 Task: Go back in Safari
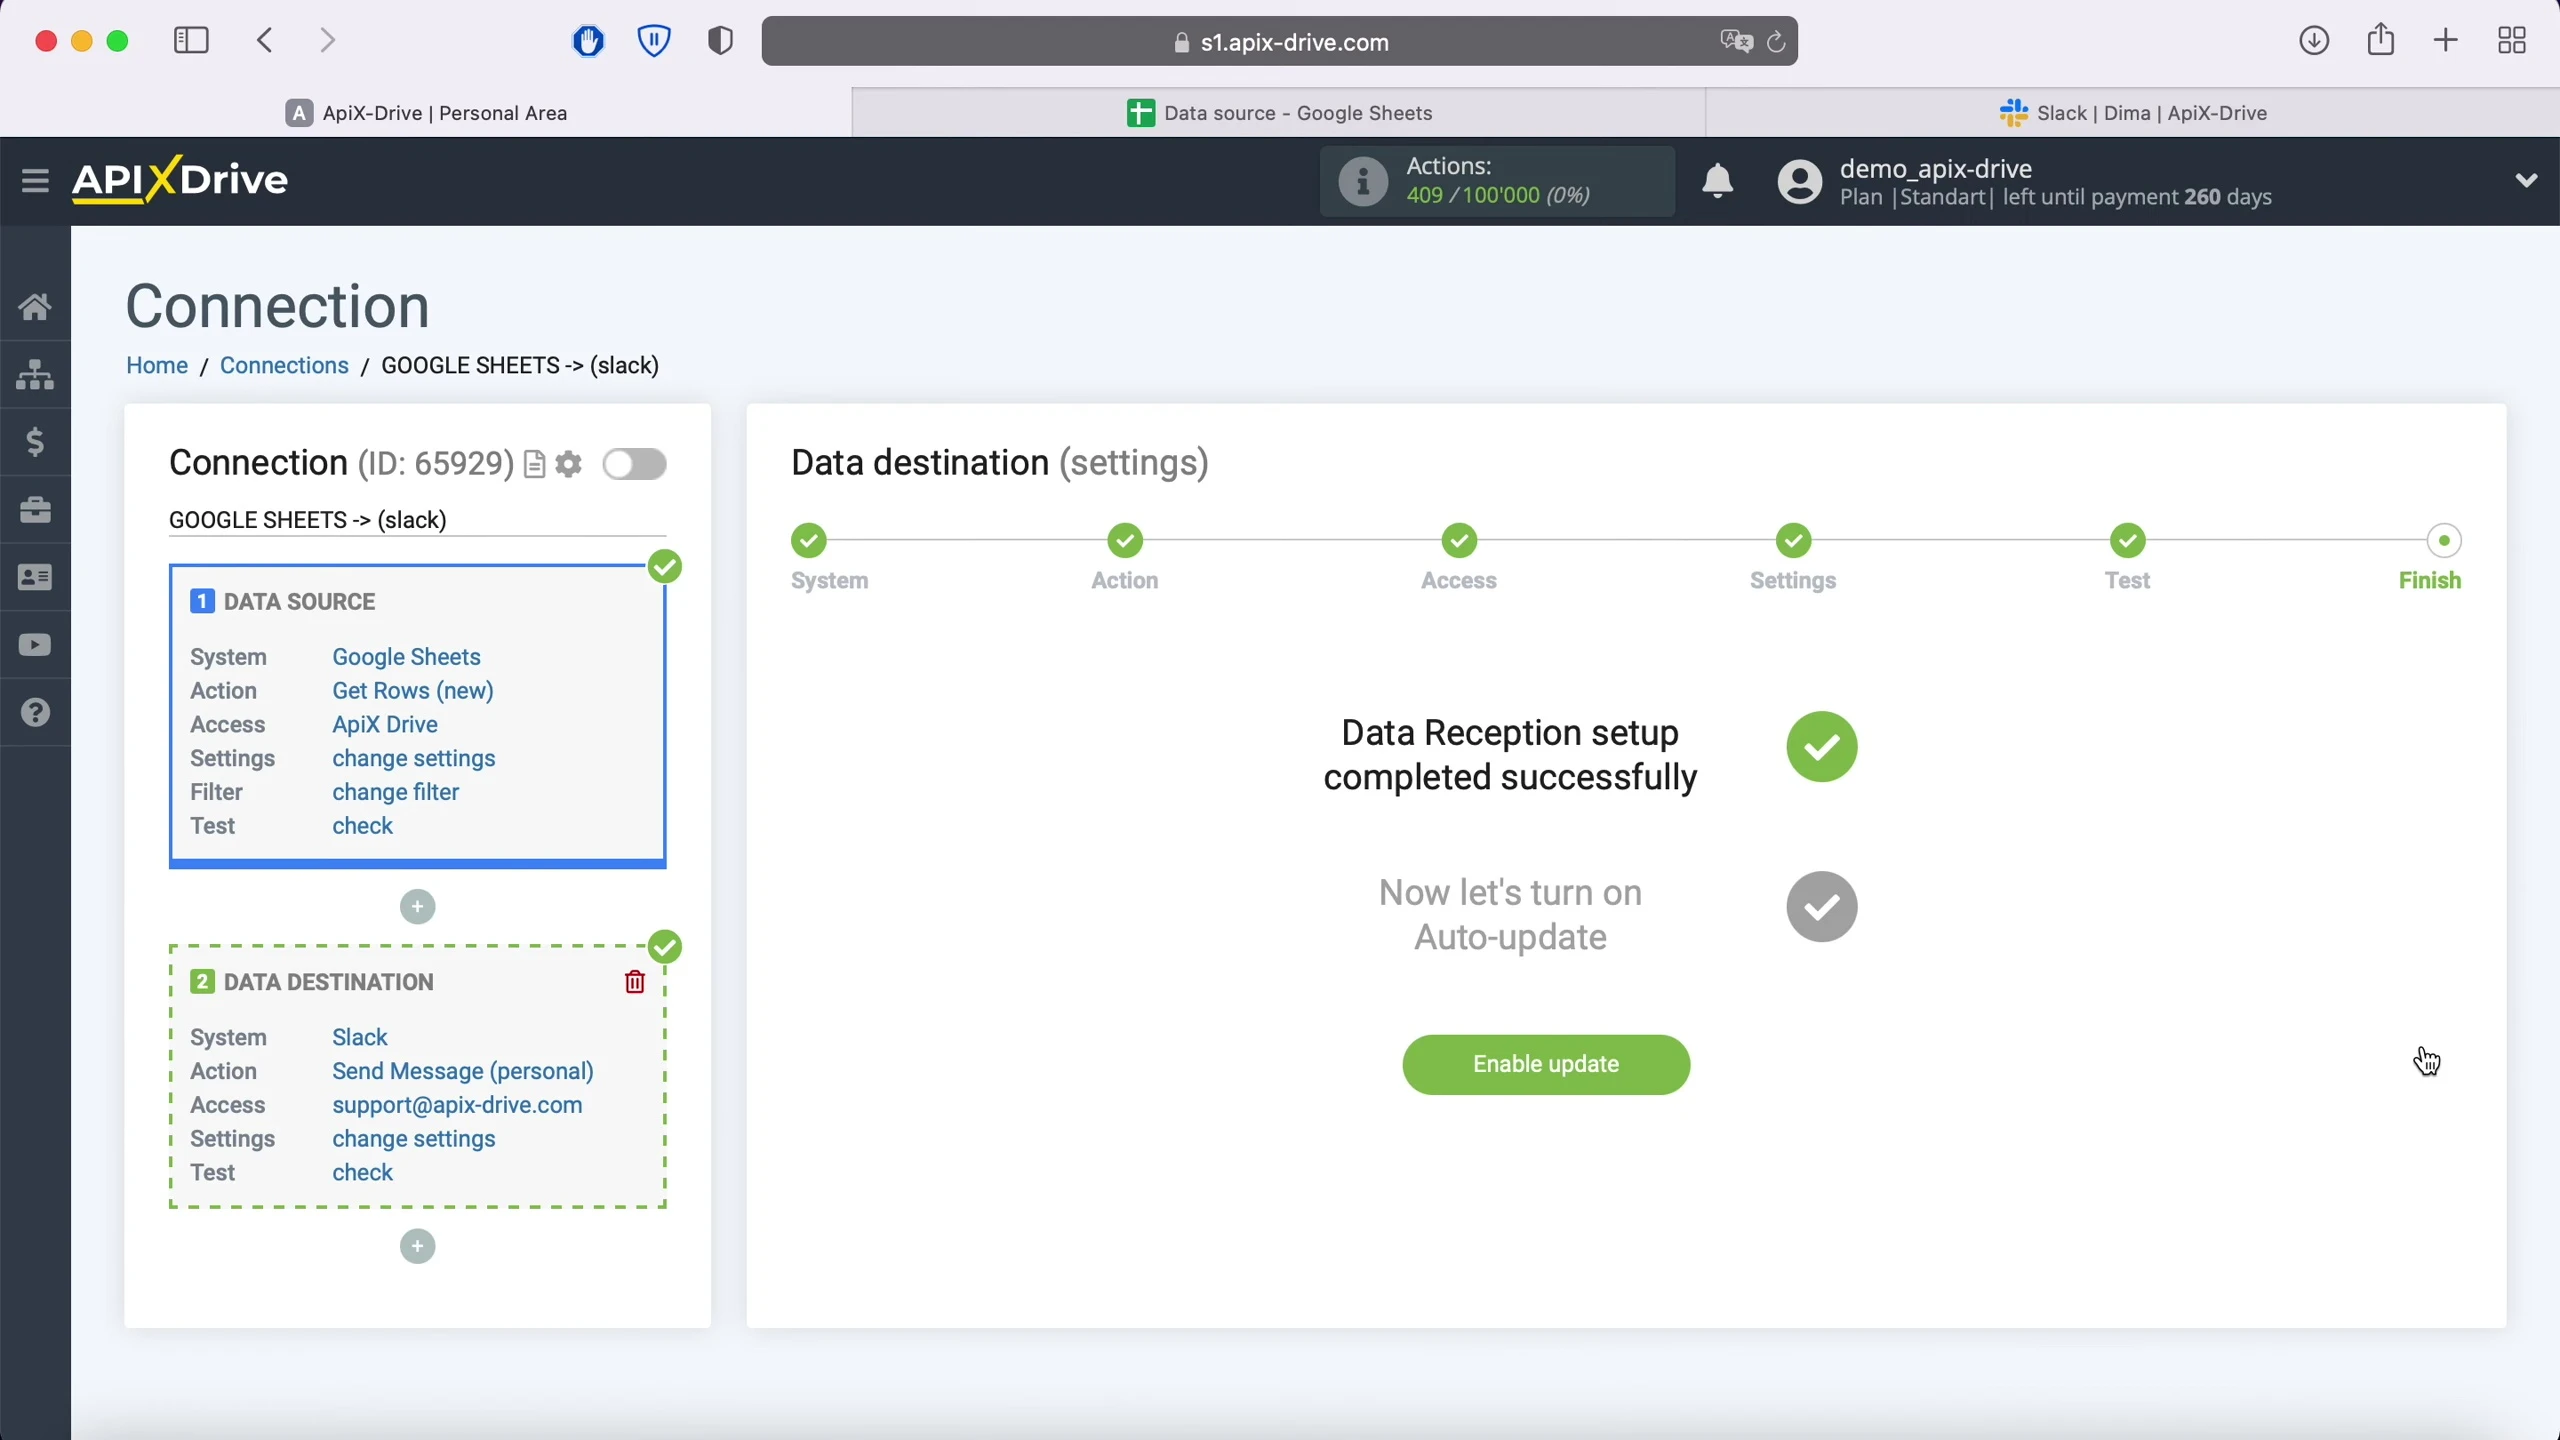pyautogui.click(x=265, y=41)
